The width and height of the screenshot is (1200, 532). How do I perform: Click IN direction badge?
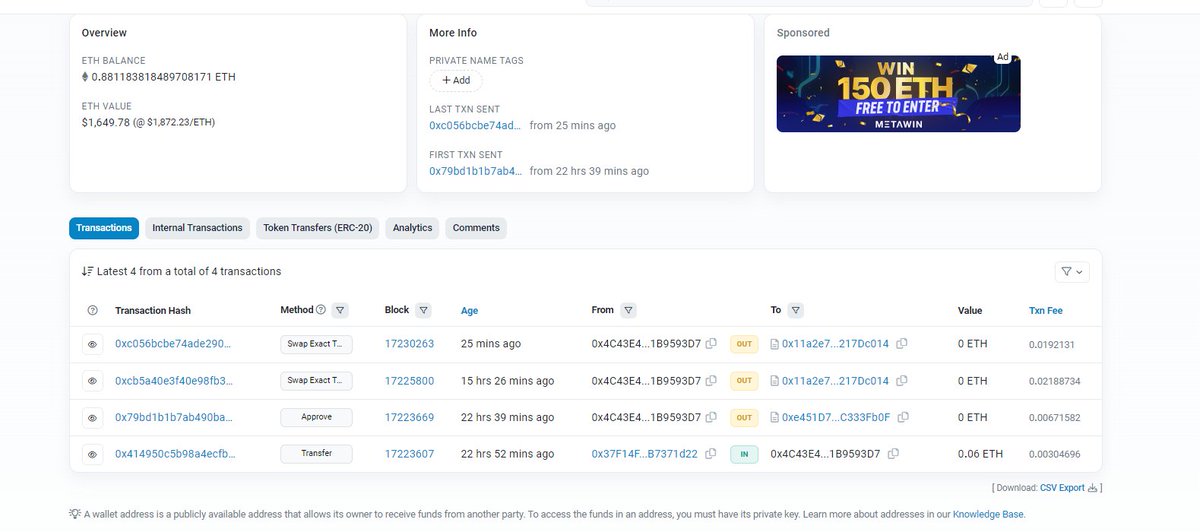click(744, 454)
